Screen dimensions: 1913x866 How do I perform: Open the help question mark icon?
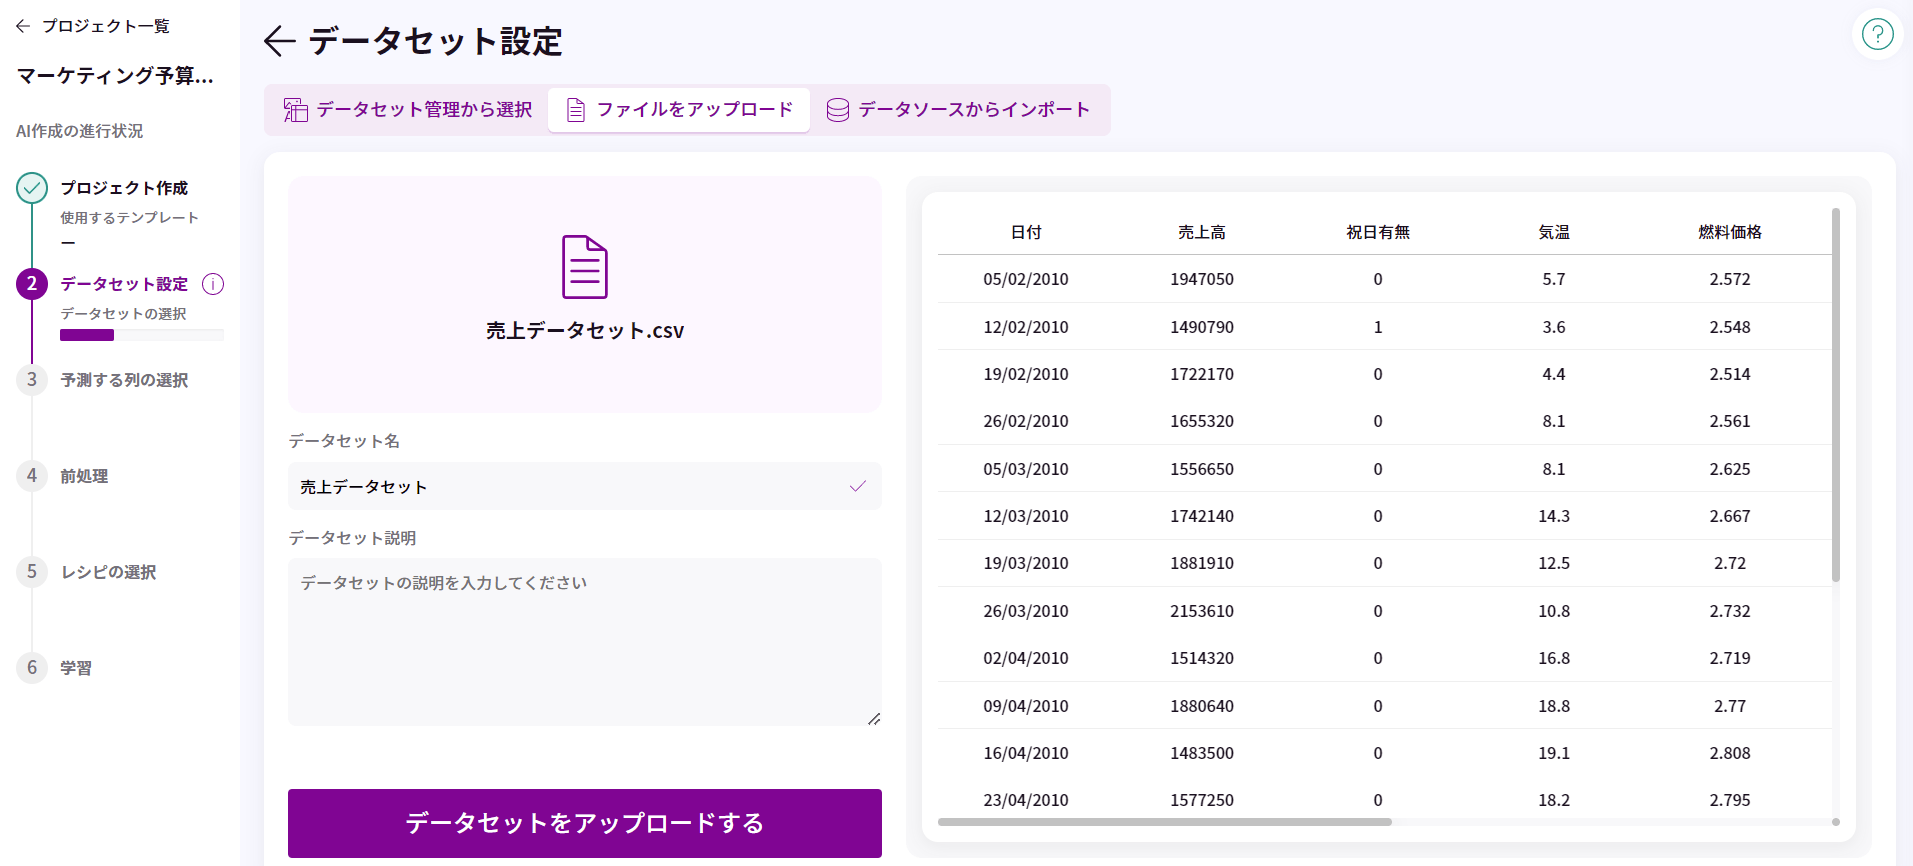[1877, 35]
